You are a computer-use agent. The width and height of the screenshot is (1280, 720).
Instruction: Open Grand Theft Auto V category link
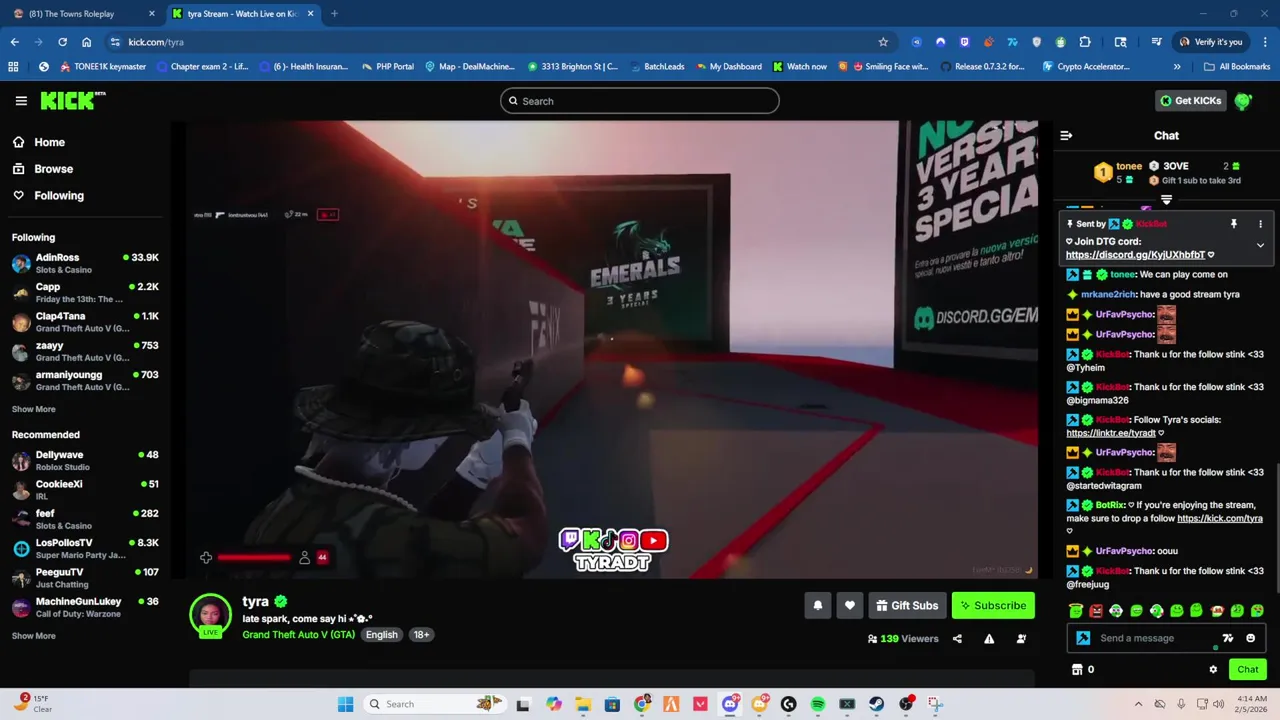tap(298, 635)
